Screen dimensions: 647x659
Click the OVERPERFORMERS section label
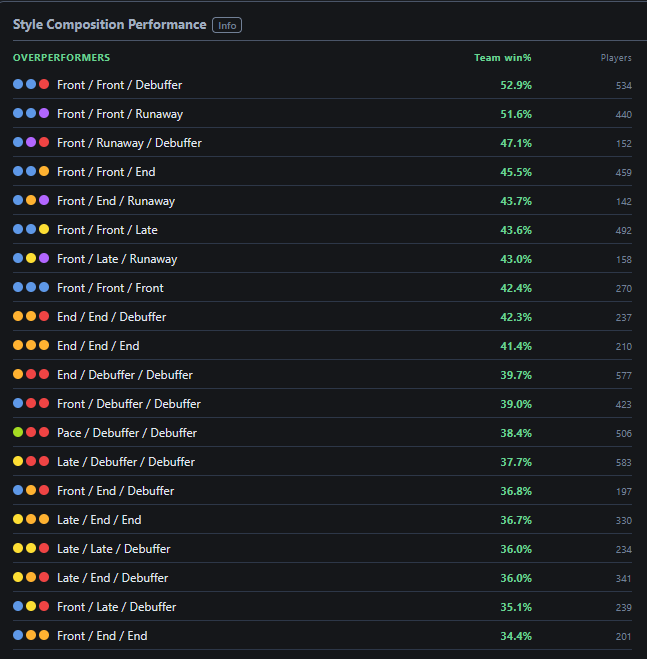pos(61,58)
